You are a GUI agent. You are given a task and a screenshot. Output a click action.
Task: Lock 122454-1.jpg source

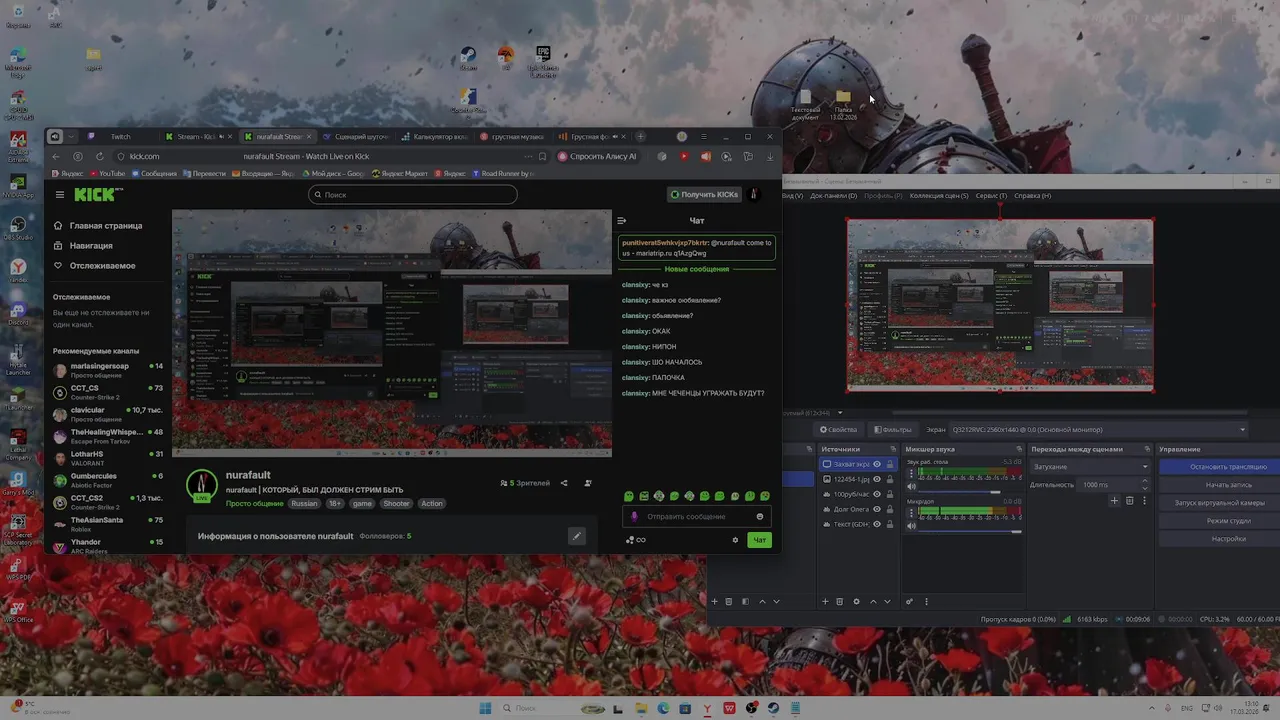[890, 479]
